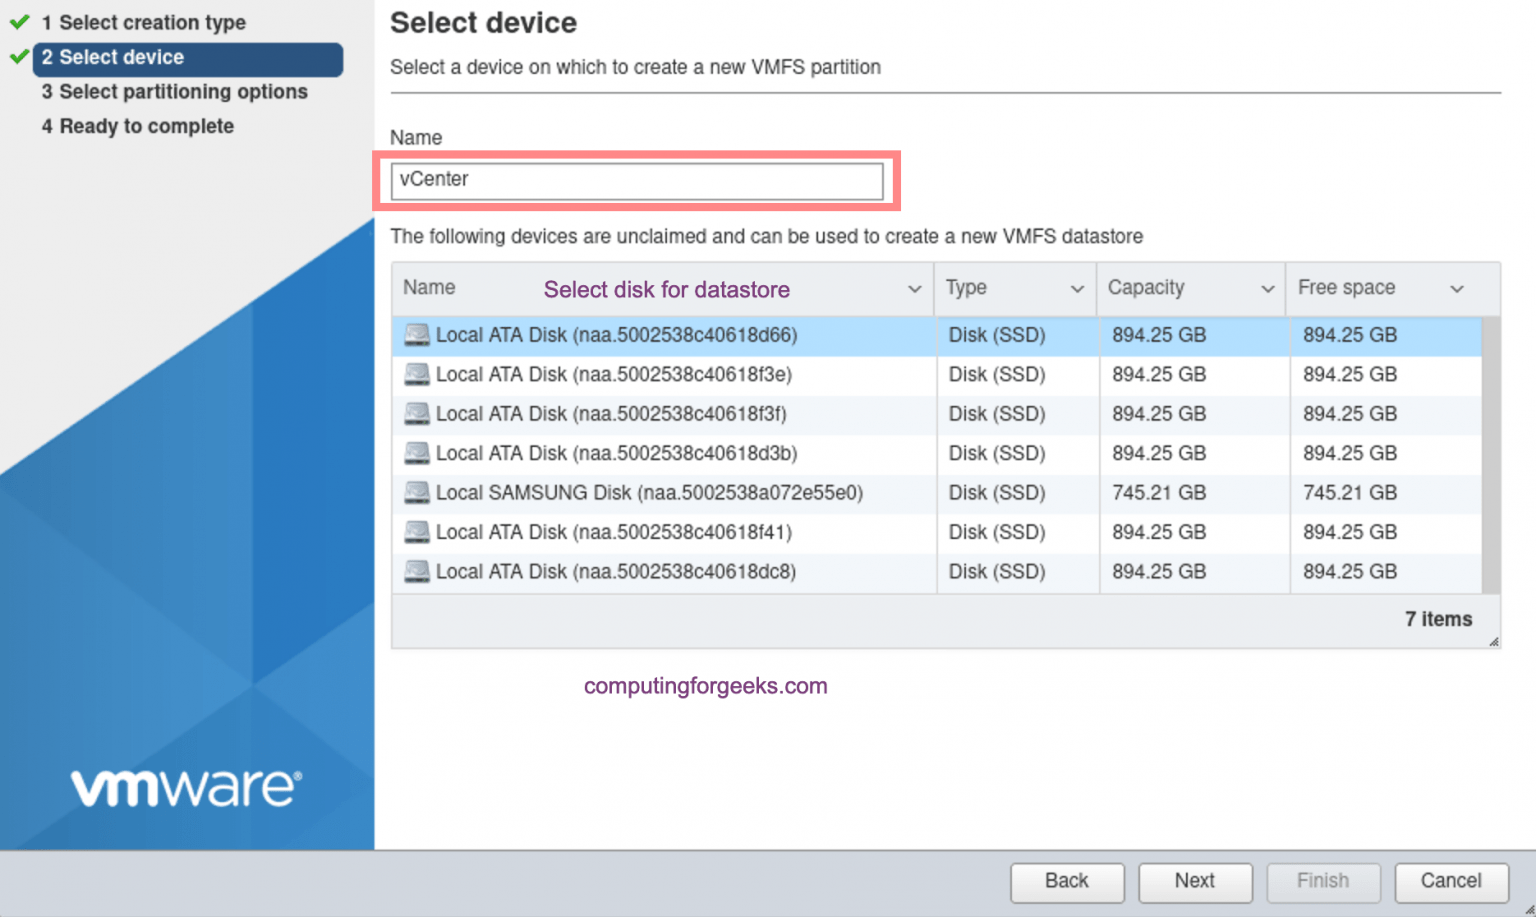Screen dimensions: 1536x917
Task: Click the disk icon for naa.5002538c40618dc8
Action: (417, 572)
